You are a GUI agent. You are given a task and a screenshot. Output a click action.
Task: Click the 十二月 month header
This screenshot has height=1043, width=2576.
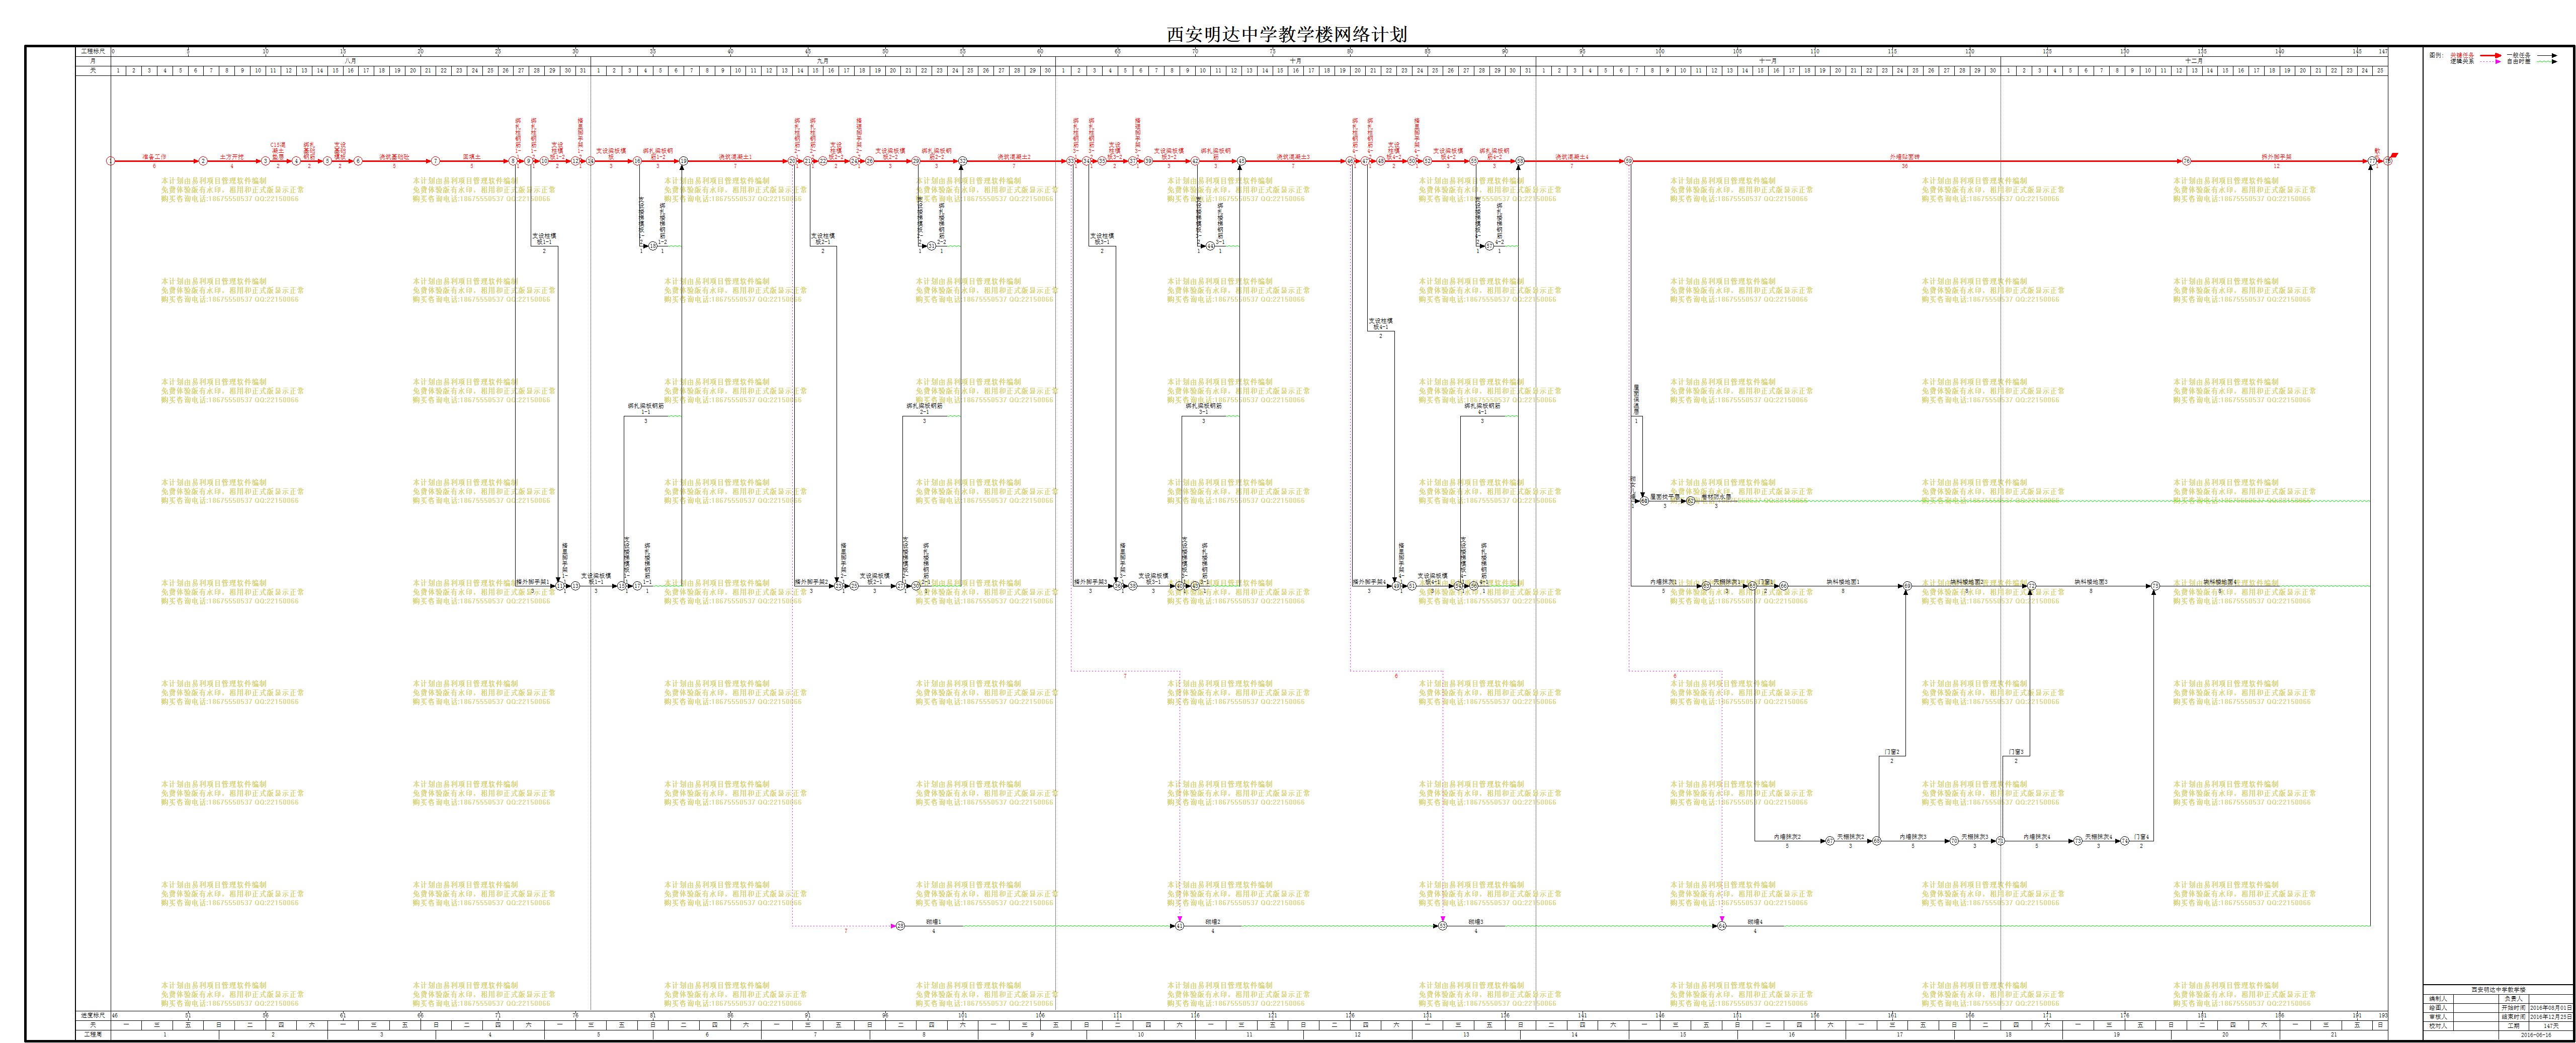pyautogui.click(x=2194, y=61)
